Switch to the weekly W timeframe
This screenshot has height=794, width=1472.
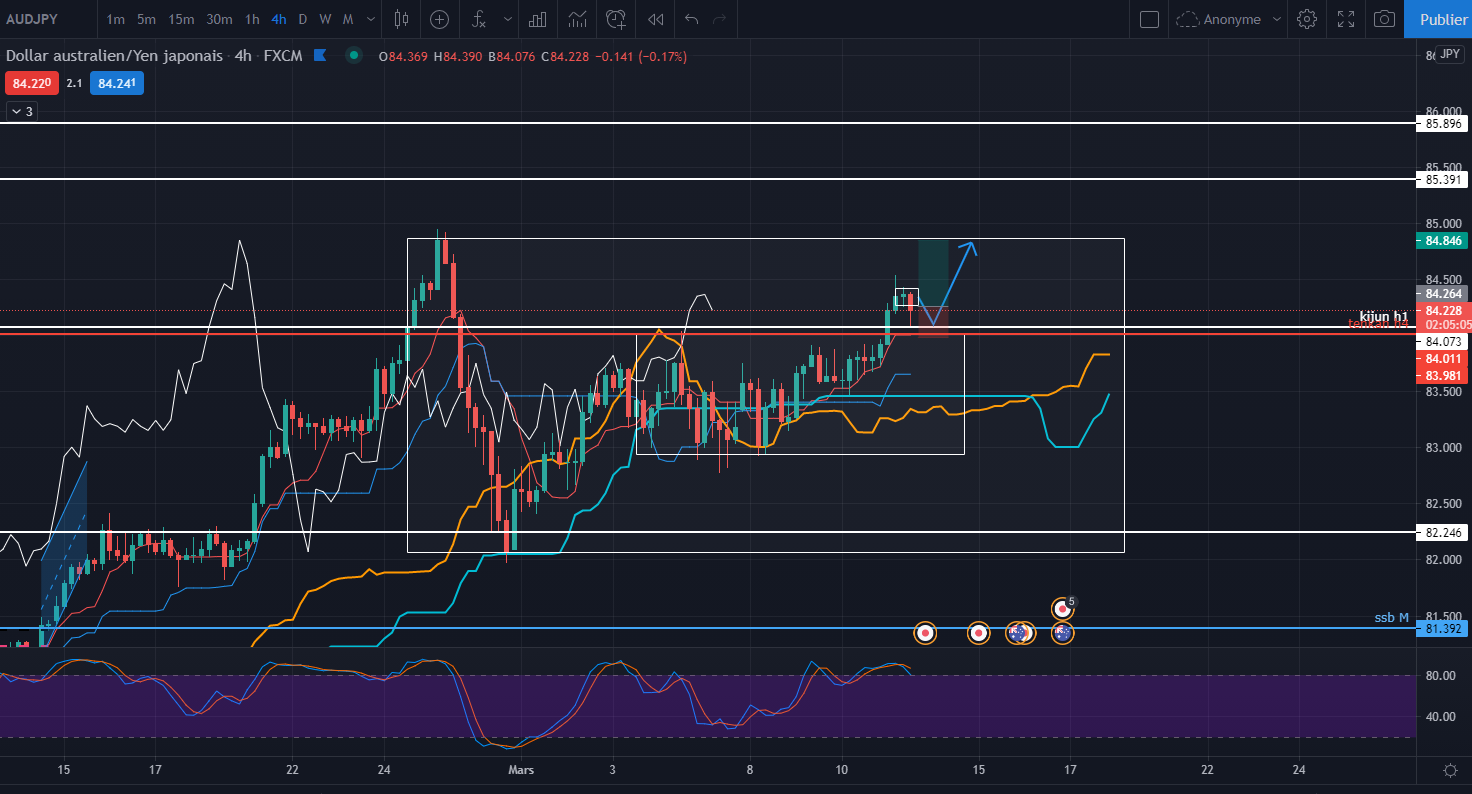[x=325, y=19]
